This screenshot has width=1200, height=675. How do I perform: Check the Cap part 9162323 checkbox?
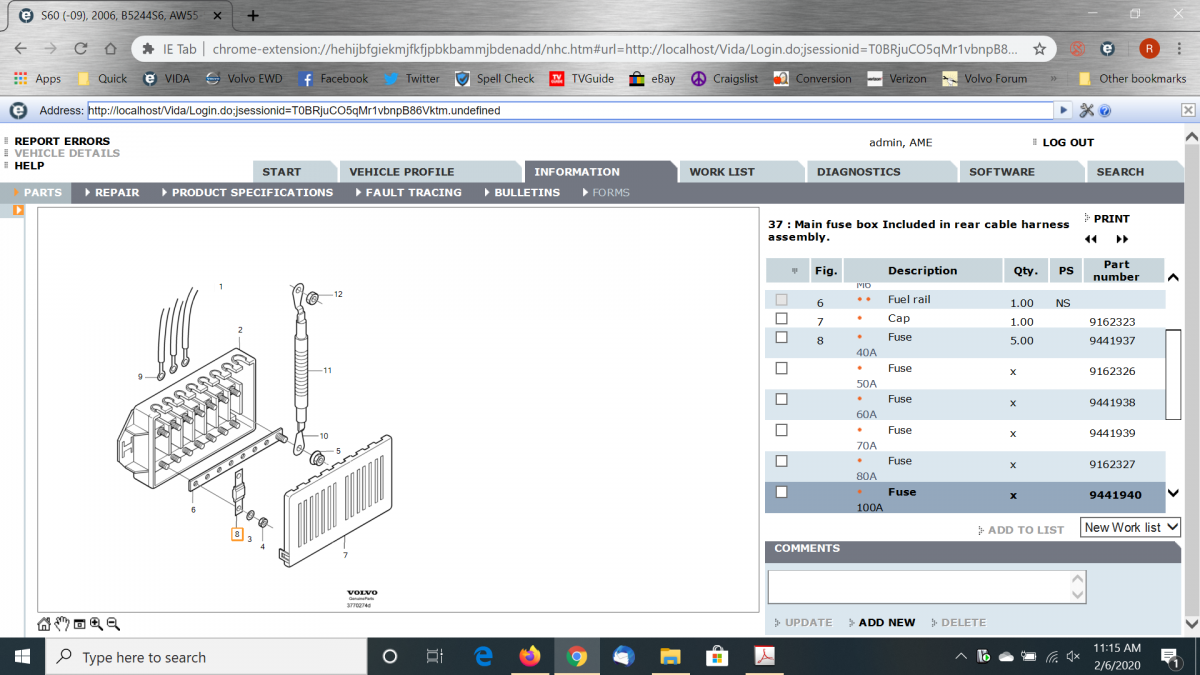coord(782,319)
